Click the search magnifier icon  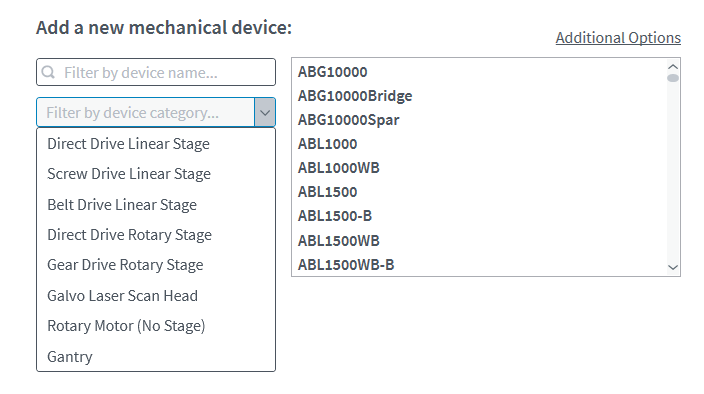click(x=48, y=72)
